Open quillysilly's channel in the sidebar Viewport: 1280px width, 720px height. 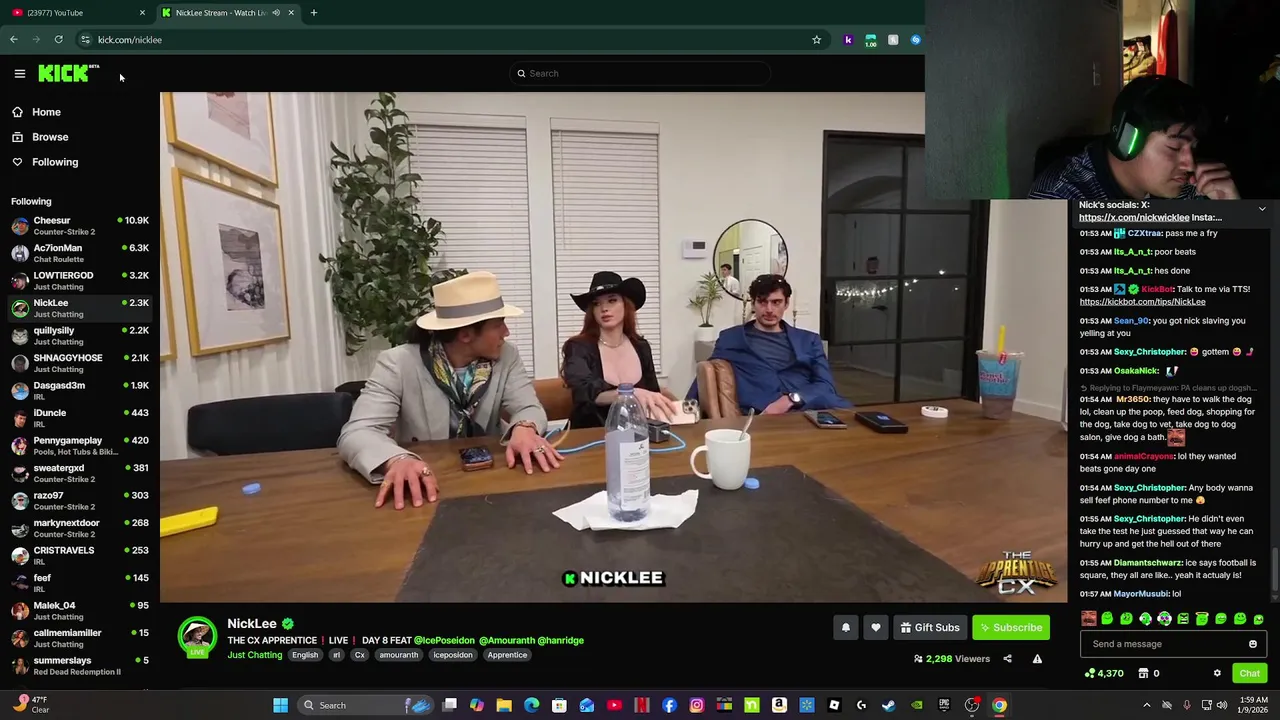[x=80, y=336]
